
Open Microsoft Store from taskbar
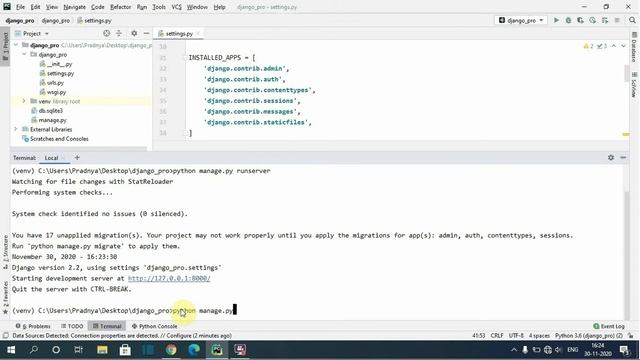tap(125, 350)
